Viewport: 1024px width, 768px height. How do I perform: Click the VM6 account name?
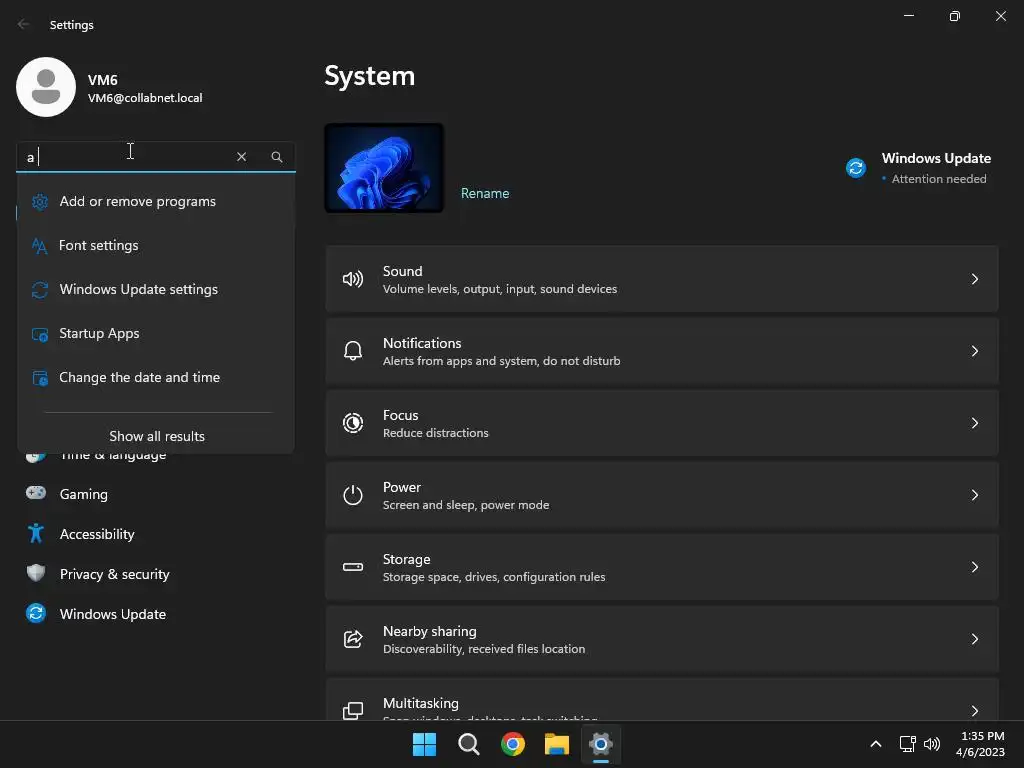(x=103, y=80)
